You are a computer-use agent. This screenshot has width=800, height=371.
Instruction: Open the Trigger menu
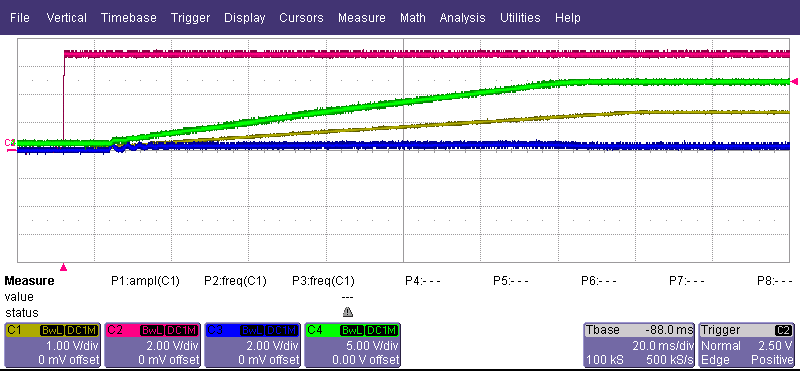pos(190,18)
